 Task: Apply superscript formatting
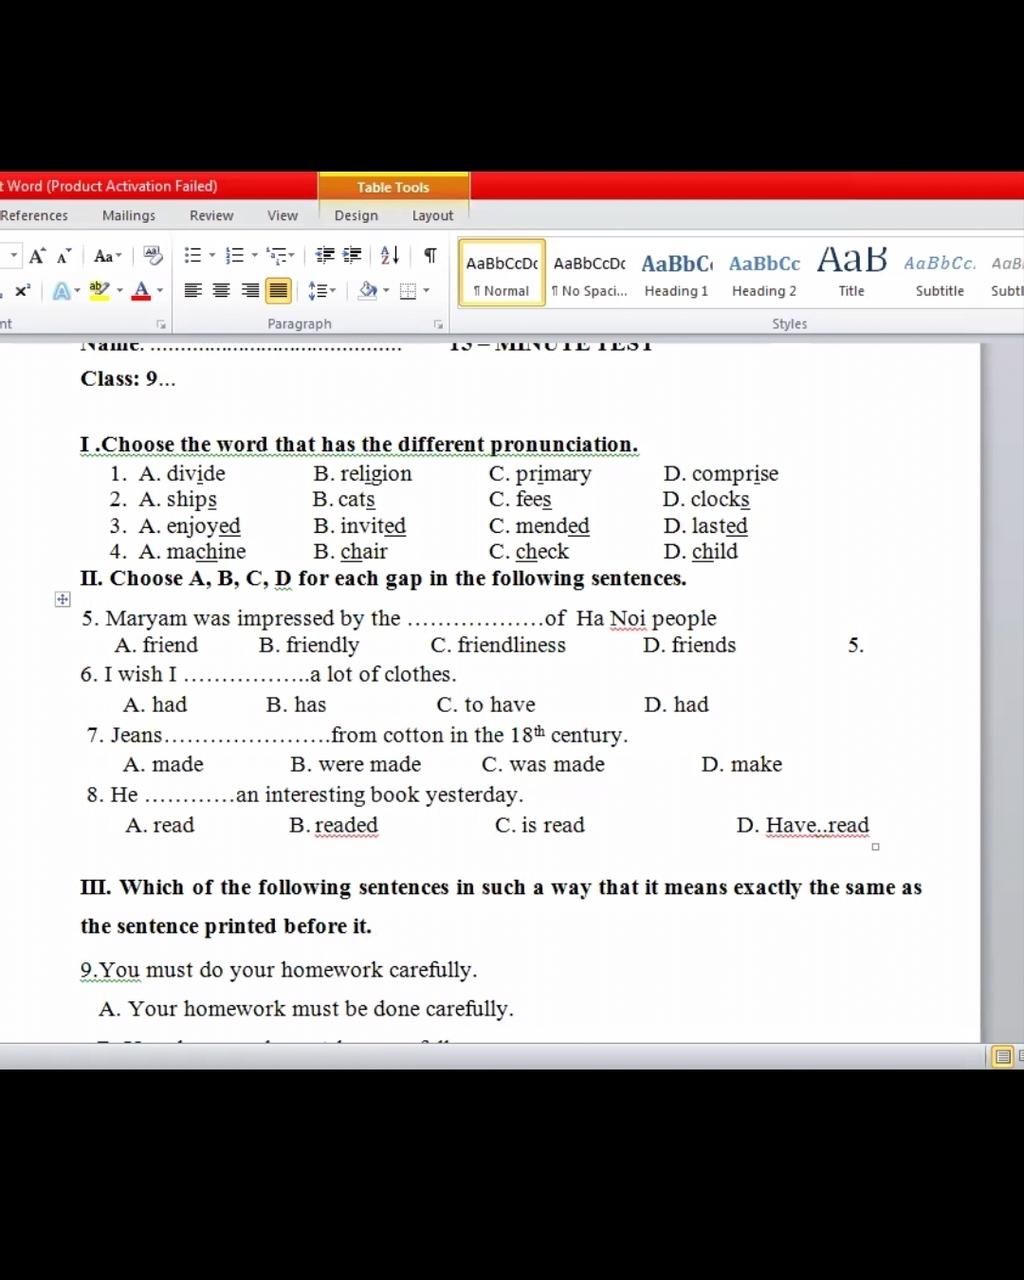22,291
